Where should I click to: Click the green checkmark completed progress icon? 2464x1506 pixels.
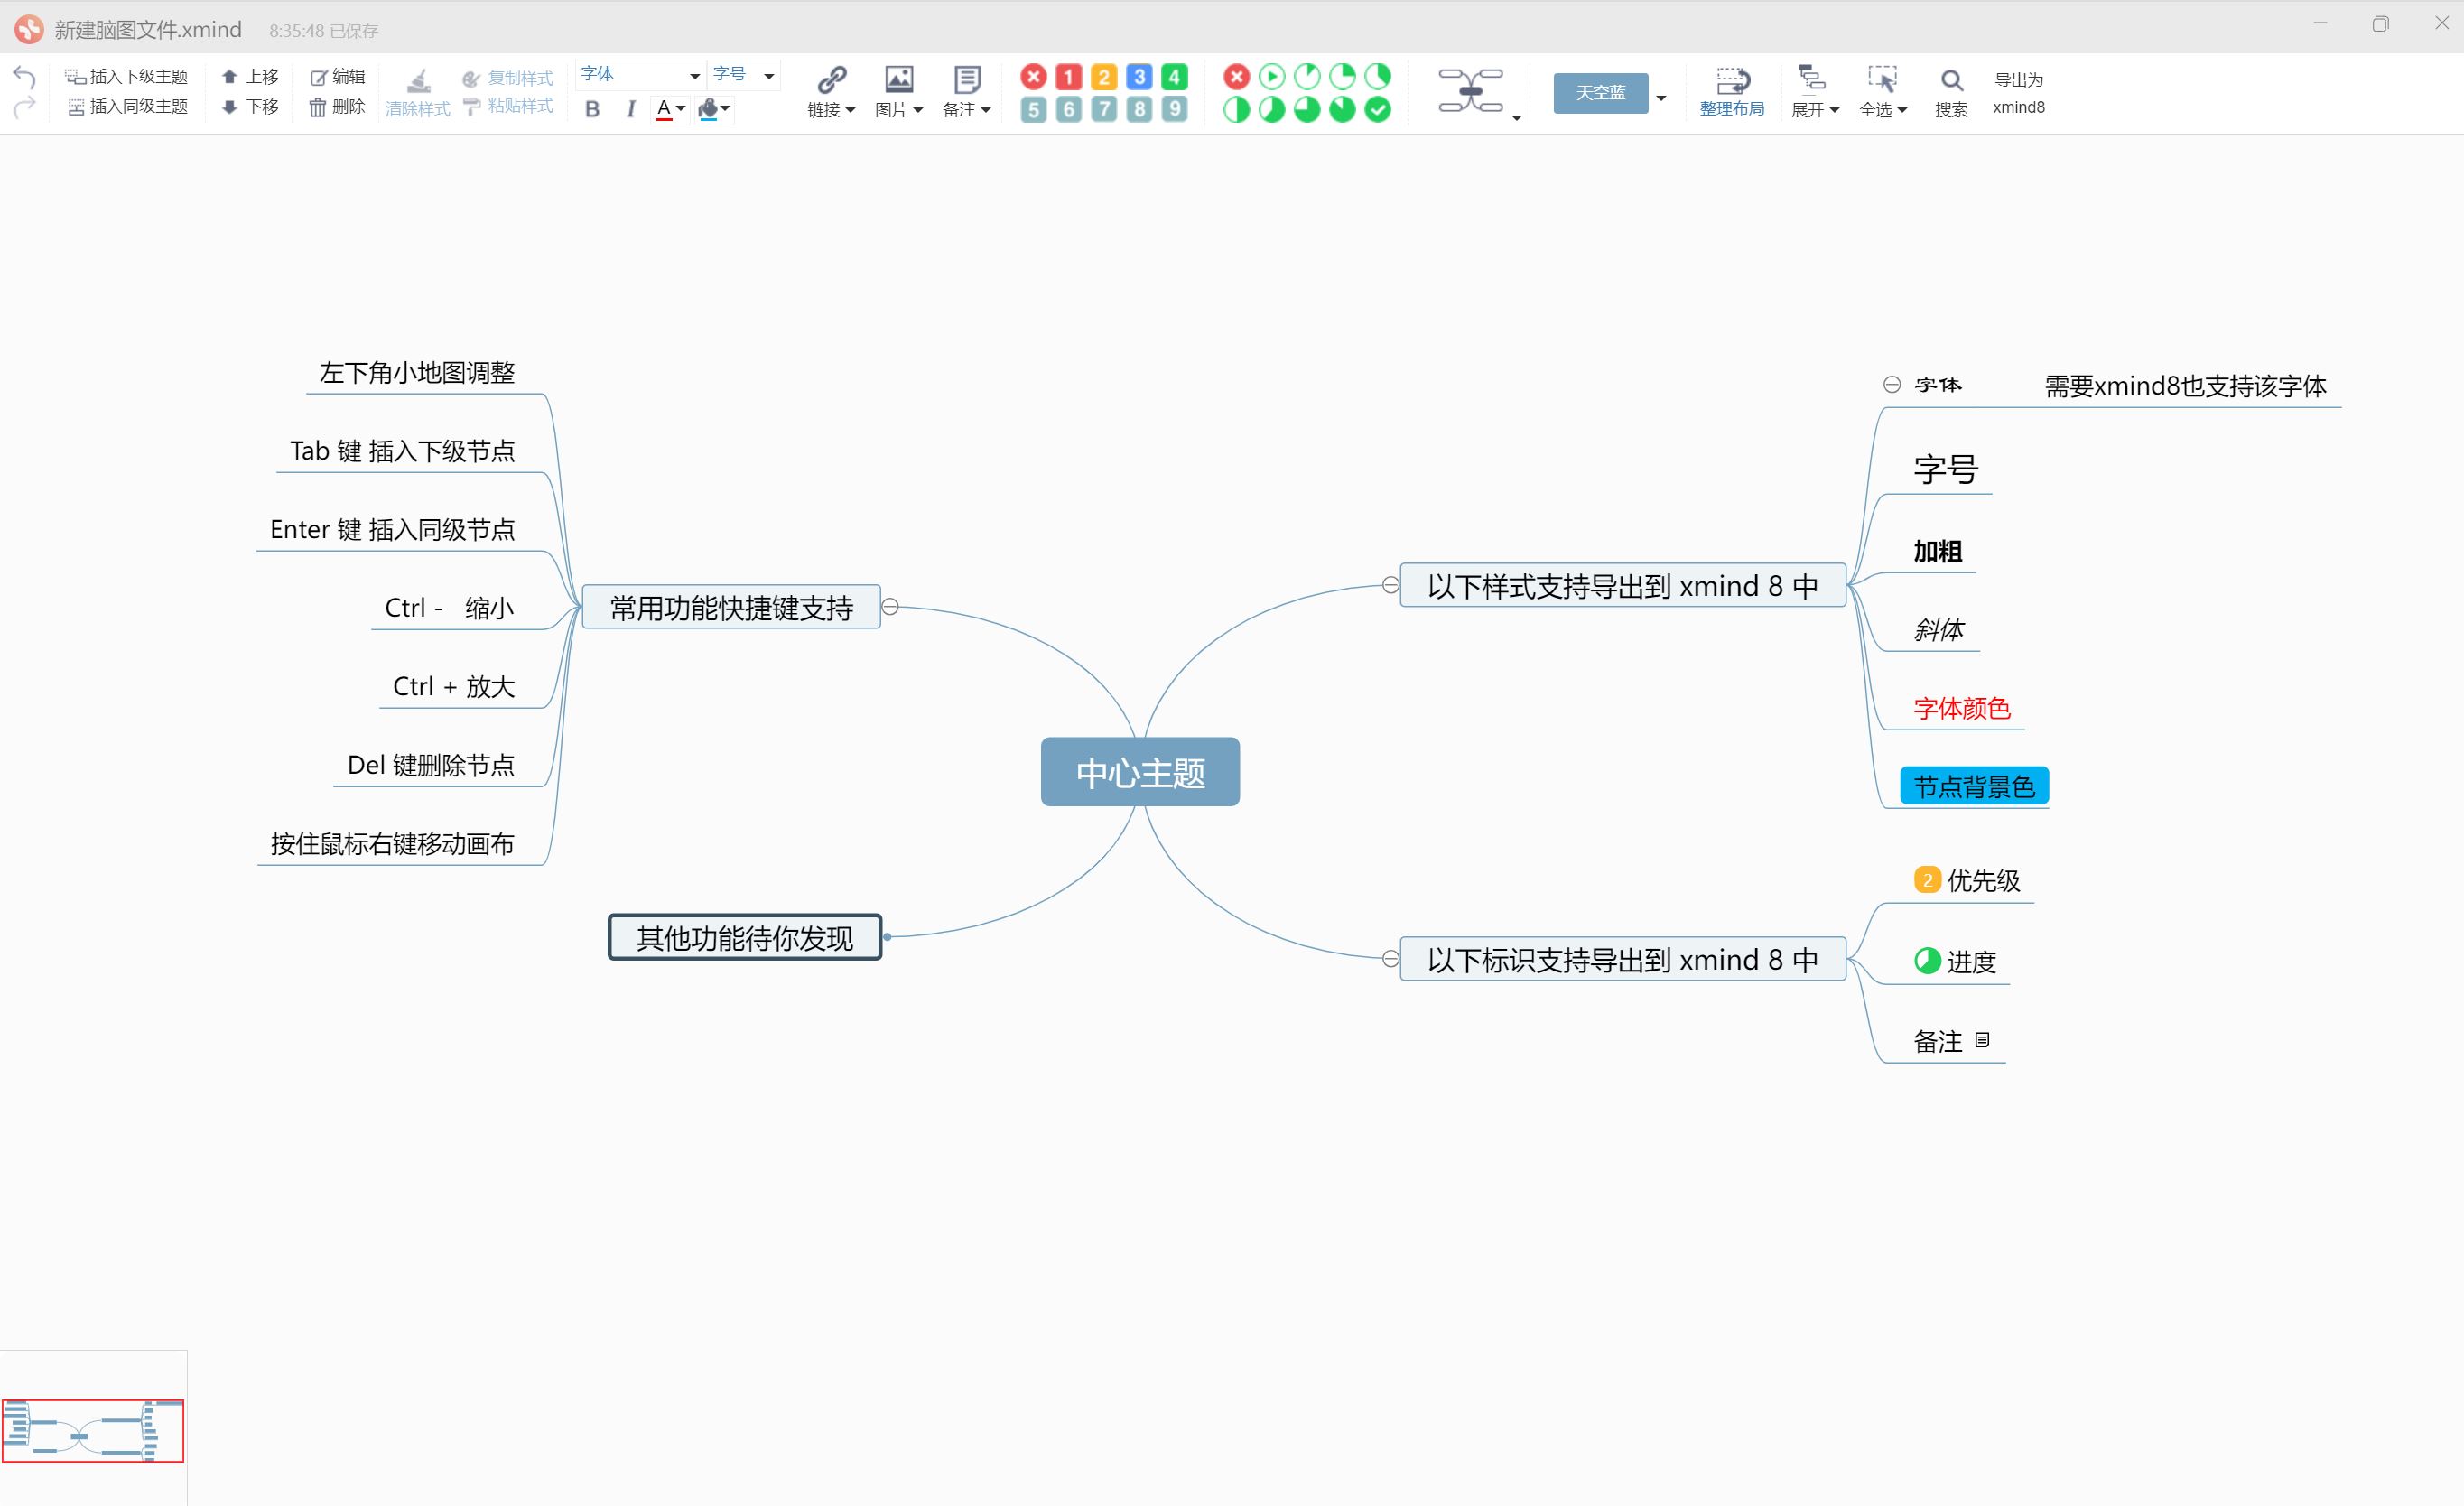pyautogui.click(x=1377, y=109)
